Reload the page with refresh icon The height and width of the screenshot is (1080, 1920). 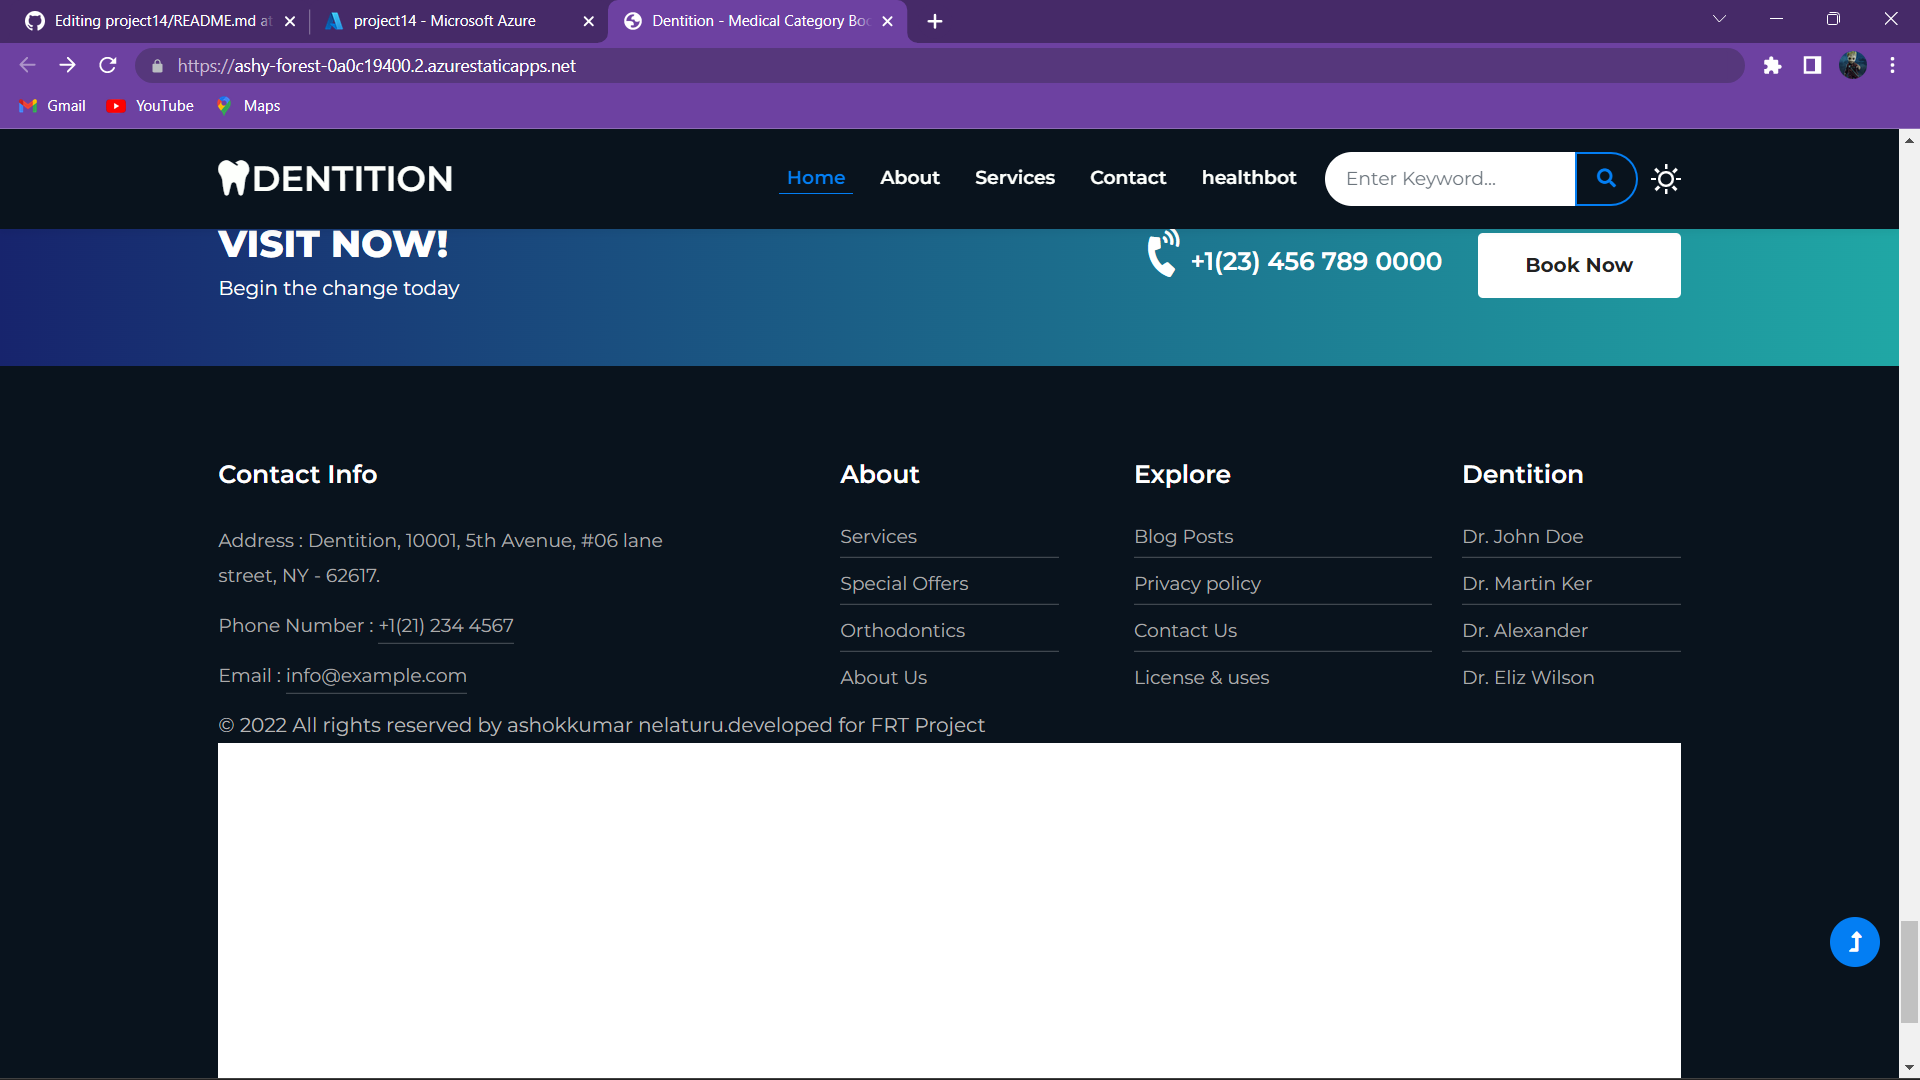tap(108, 66)
